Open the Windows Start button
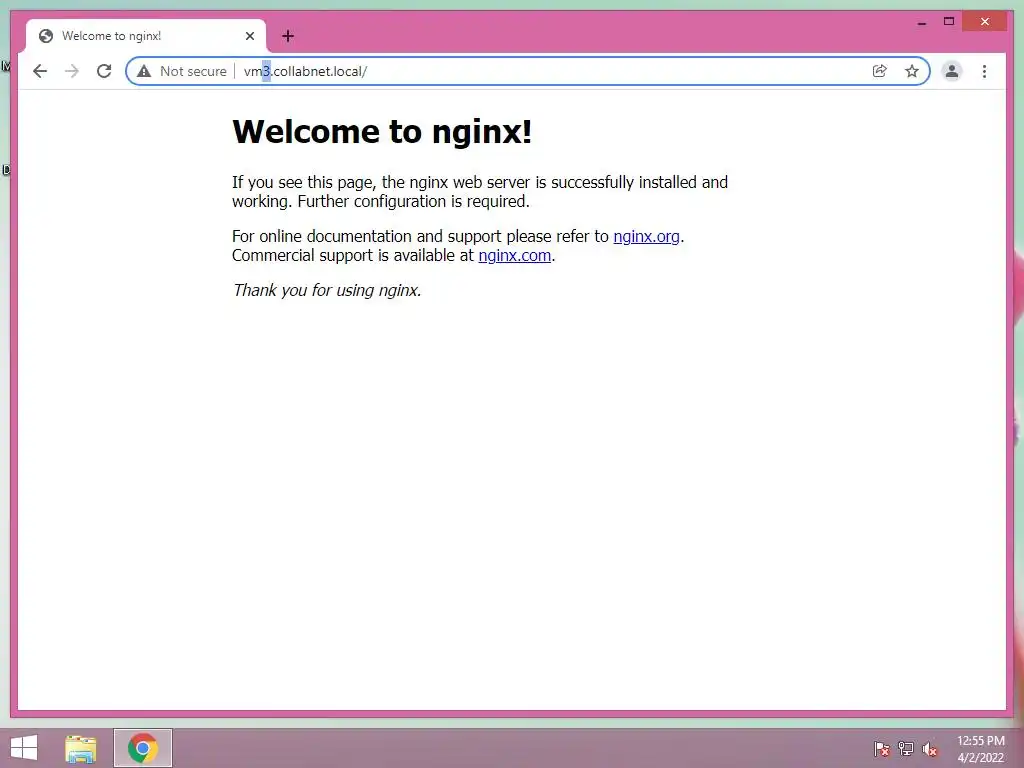Viewport: 1024px width, 768px height. (24, 748)
